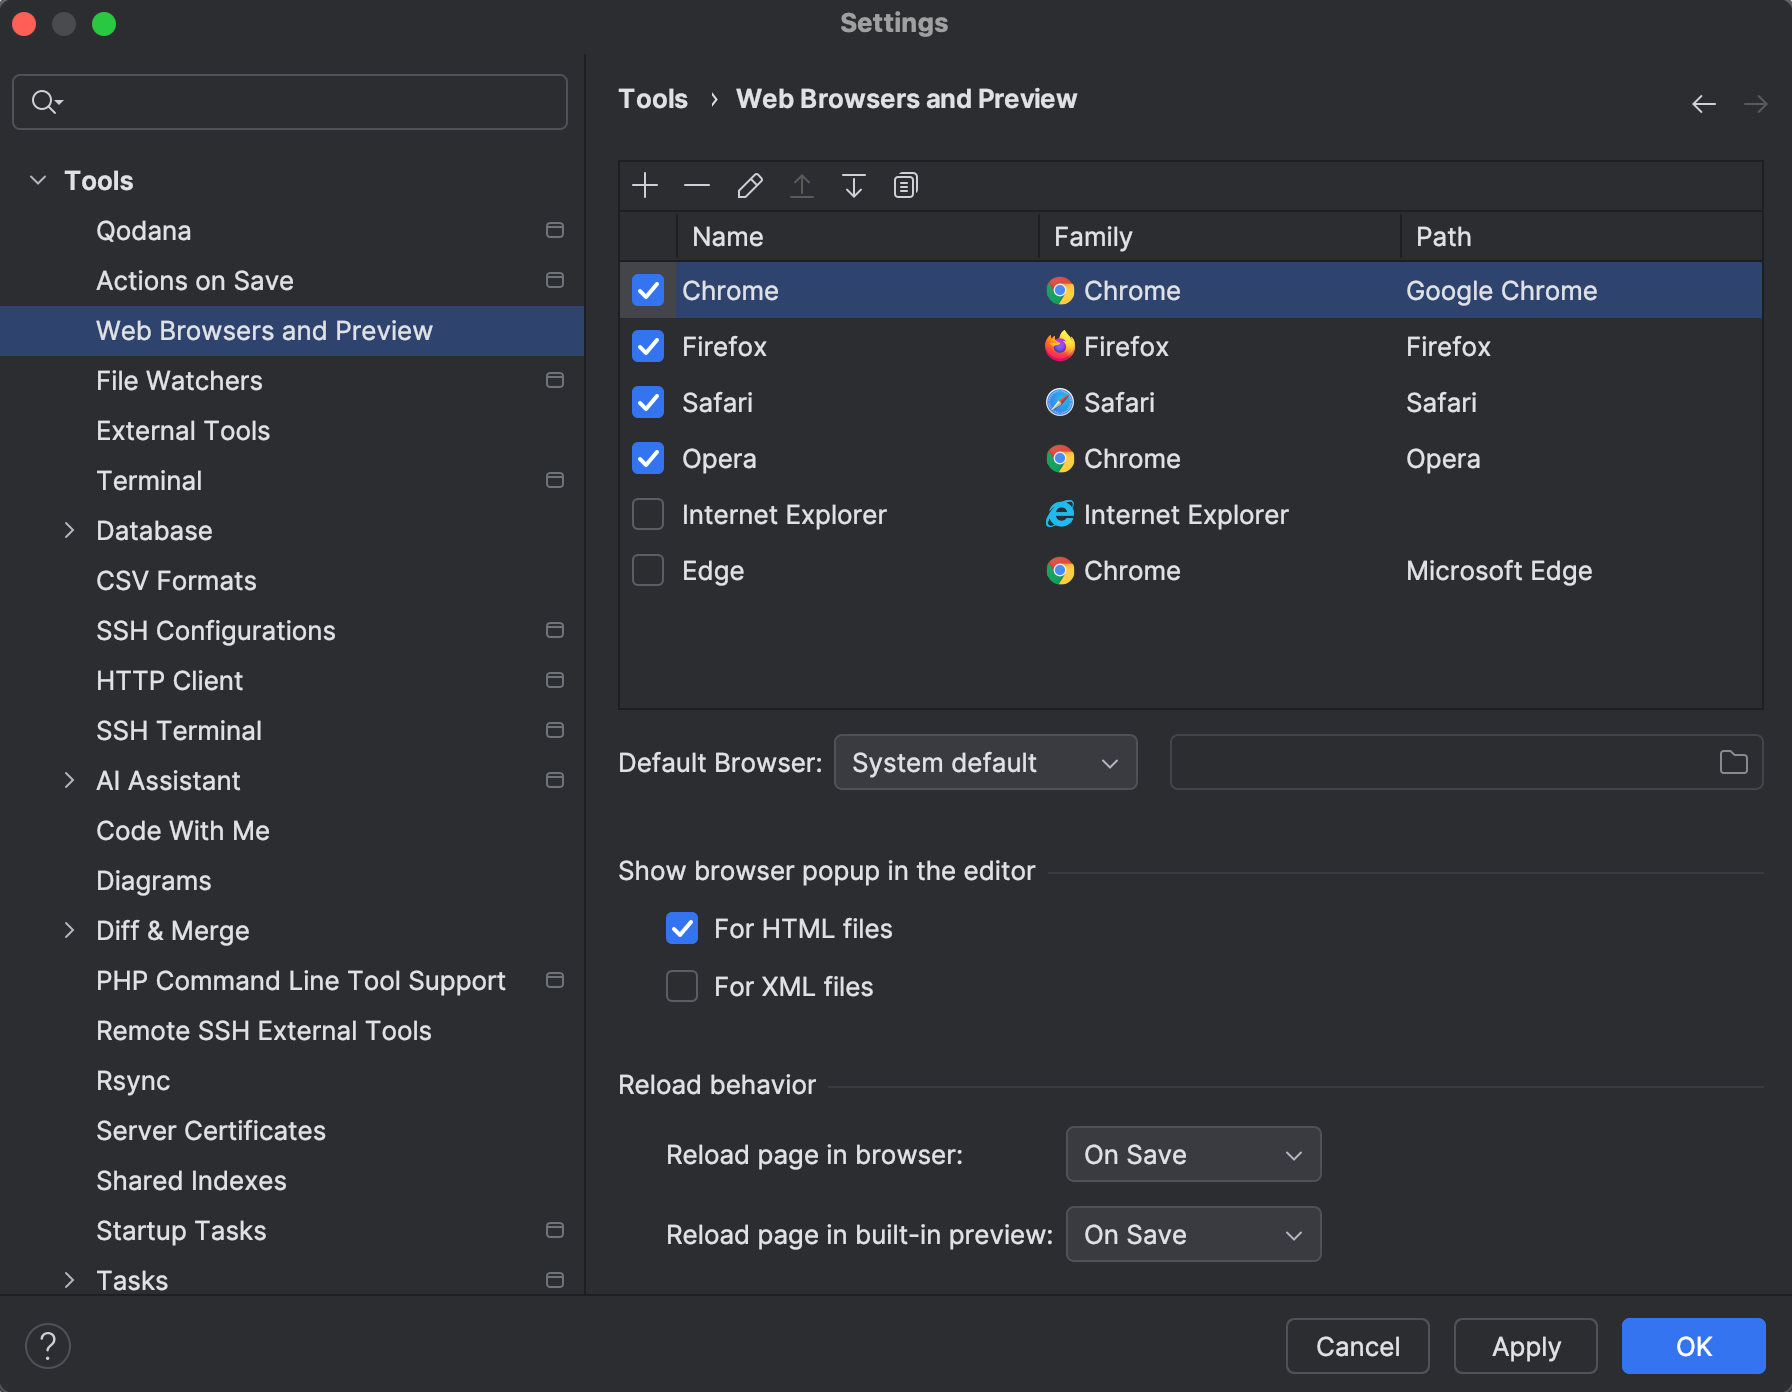The height and width of the screenshot is (1392, 1792).
Task: Add a new browser with the plus icon
Action: [645, 185]
